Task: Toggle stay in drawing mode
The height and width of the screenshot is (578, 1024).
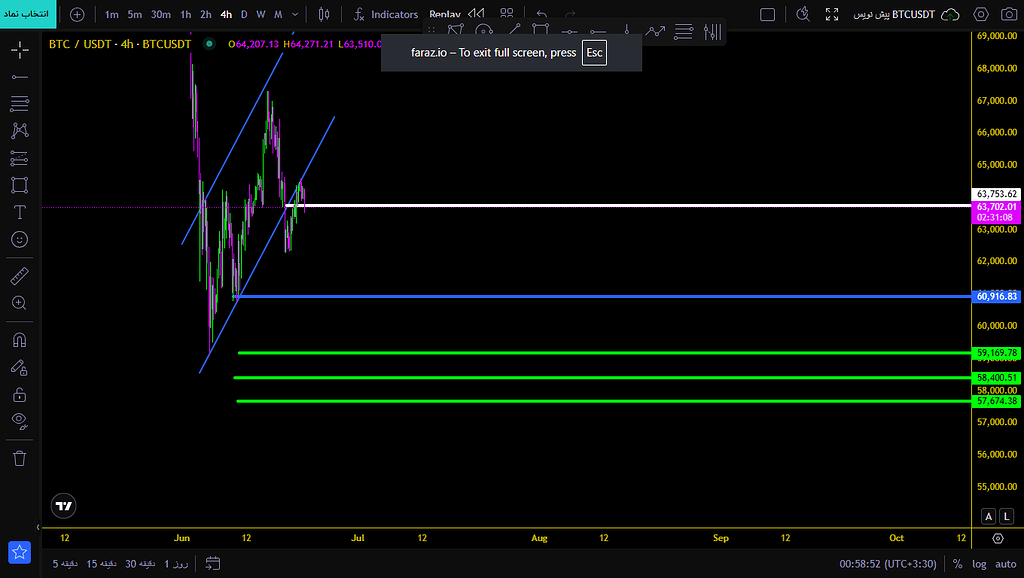Action: (x=20, y=368)
